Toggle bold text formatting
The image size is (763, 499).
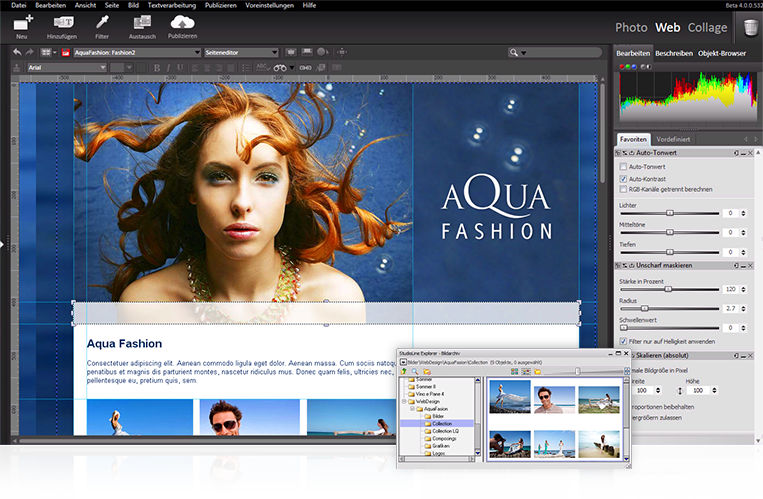tap(157, 68)
